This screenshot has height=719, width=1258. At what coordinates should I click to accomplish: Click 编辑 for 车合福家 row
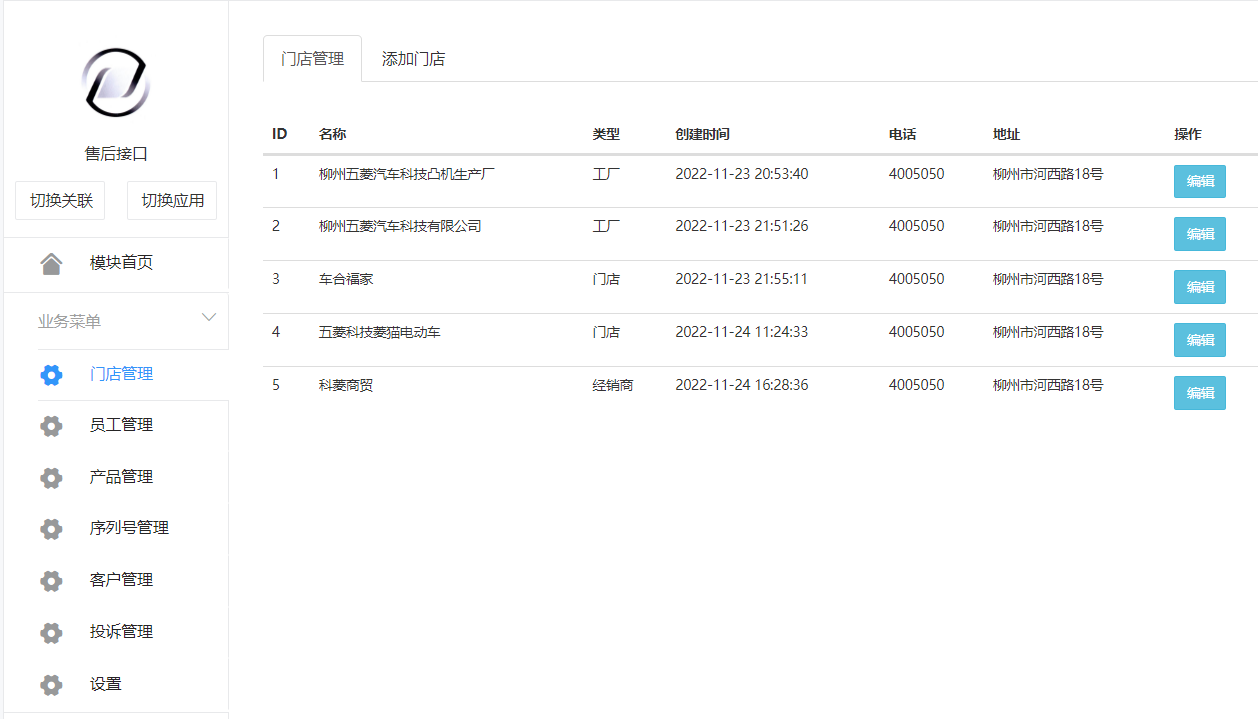coord(1199,287)
